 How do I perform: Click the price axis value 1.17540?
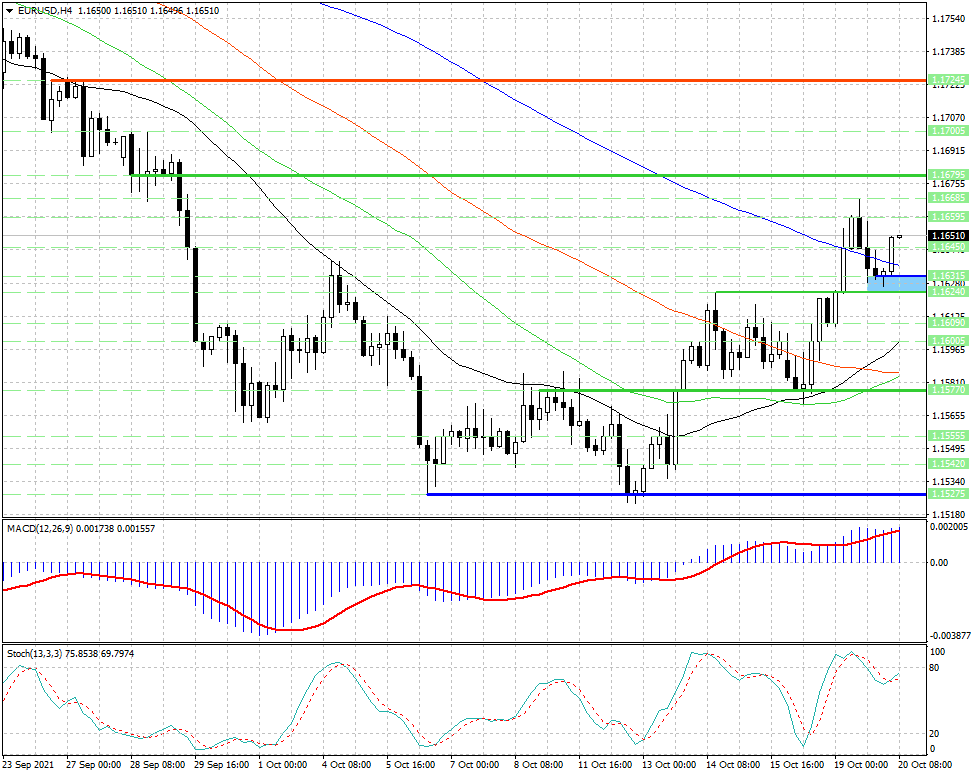949,19
